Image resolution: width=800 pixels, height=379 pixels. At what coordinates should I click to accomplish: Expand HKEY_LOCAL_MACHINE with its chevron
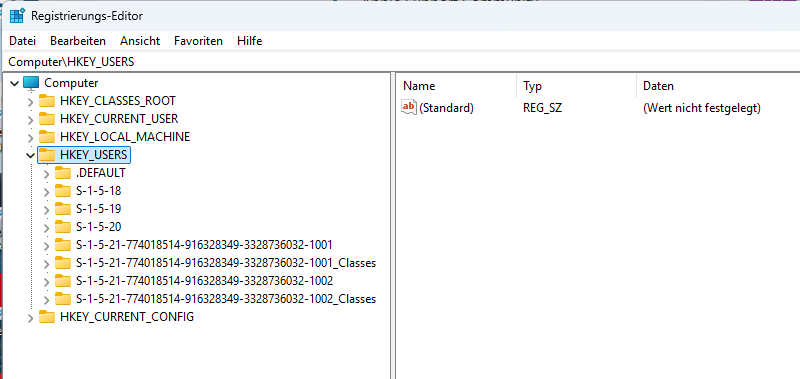pos(31,138)
